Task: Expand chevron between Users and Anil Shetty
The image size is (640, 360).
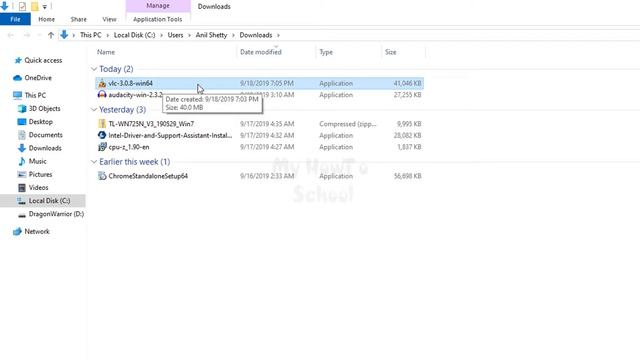Action: [189, 35]
